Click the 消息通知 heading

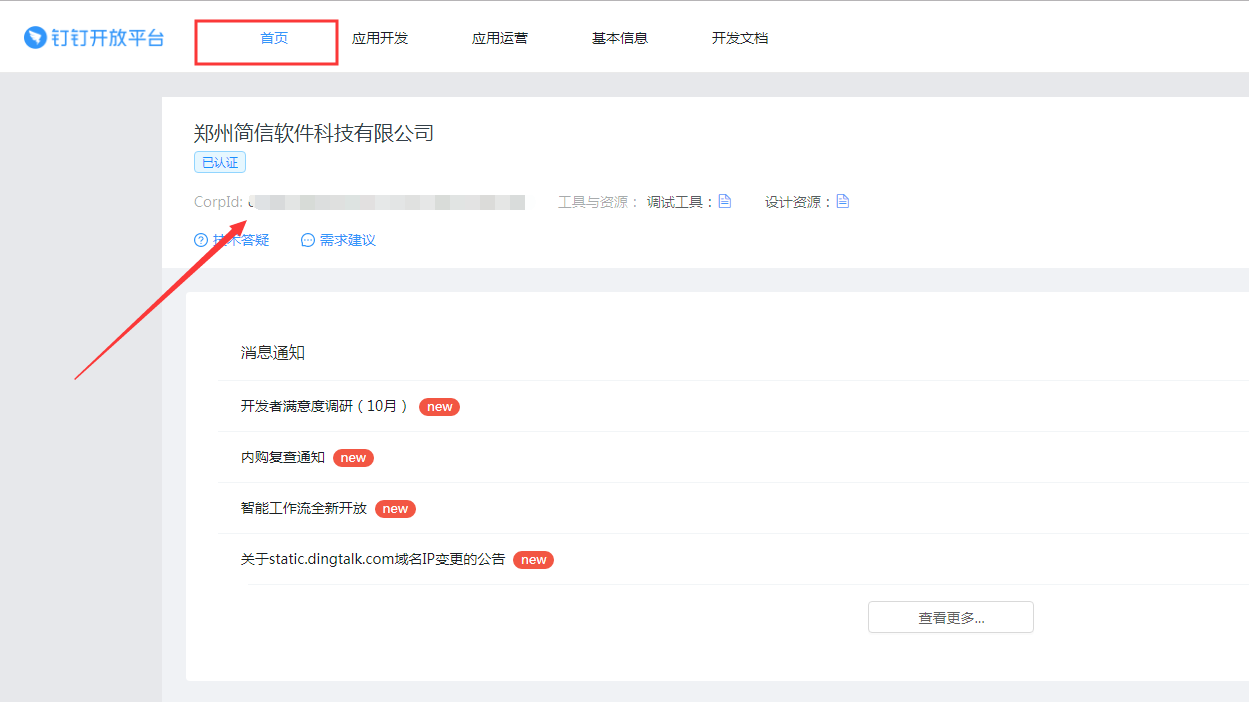[x=273, y=353]
